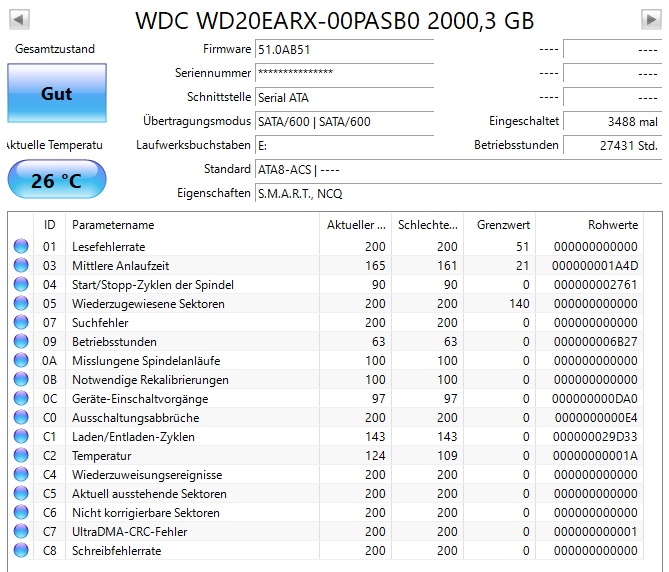The width and height of the screenshot is (669, 572).
Task: Click the Schlechte... column header
Action: [428, 225]
